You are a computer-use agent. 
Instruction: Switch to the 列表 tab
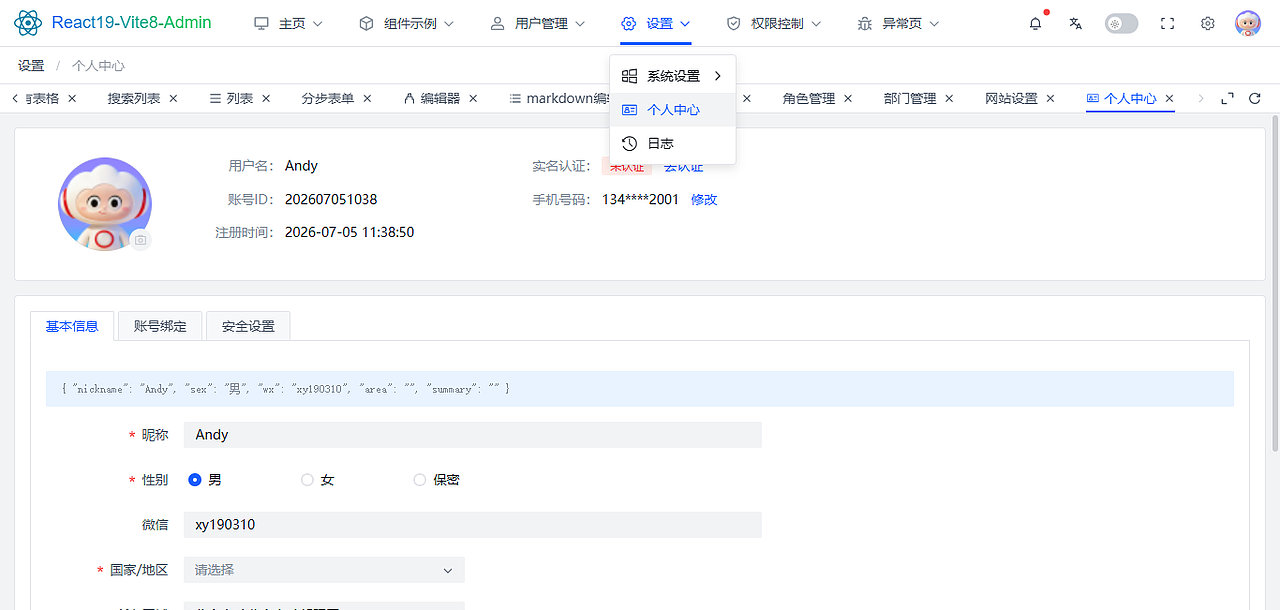[231, 98]
